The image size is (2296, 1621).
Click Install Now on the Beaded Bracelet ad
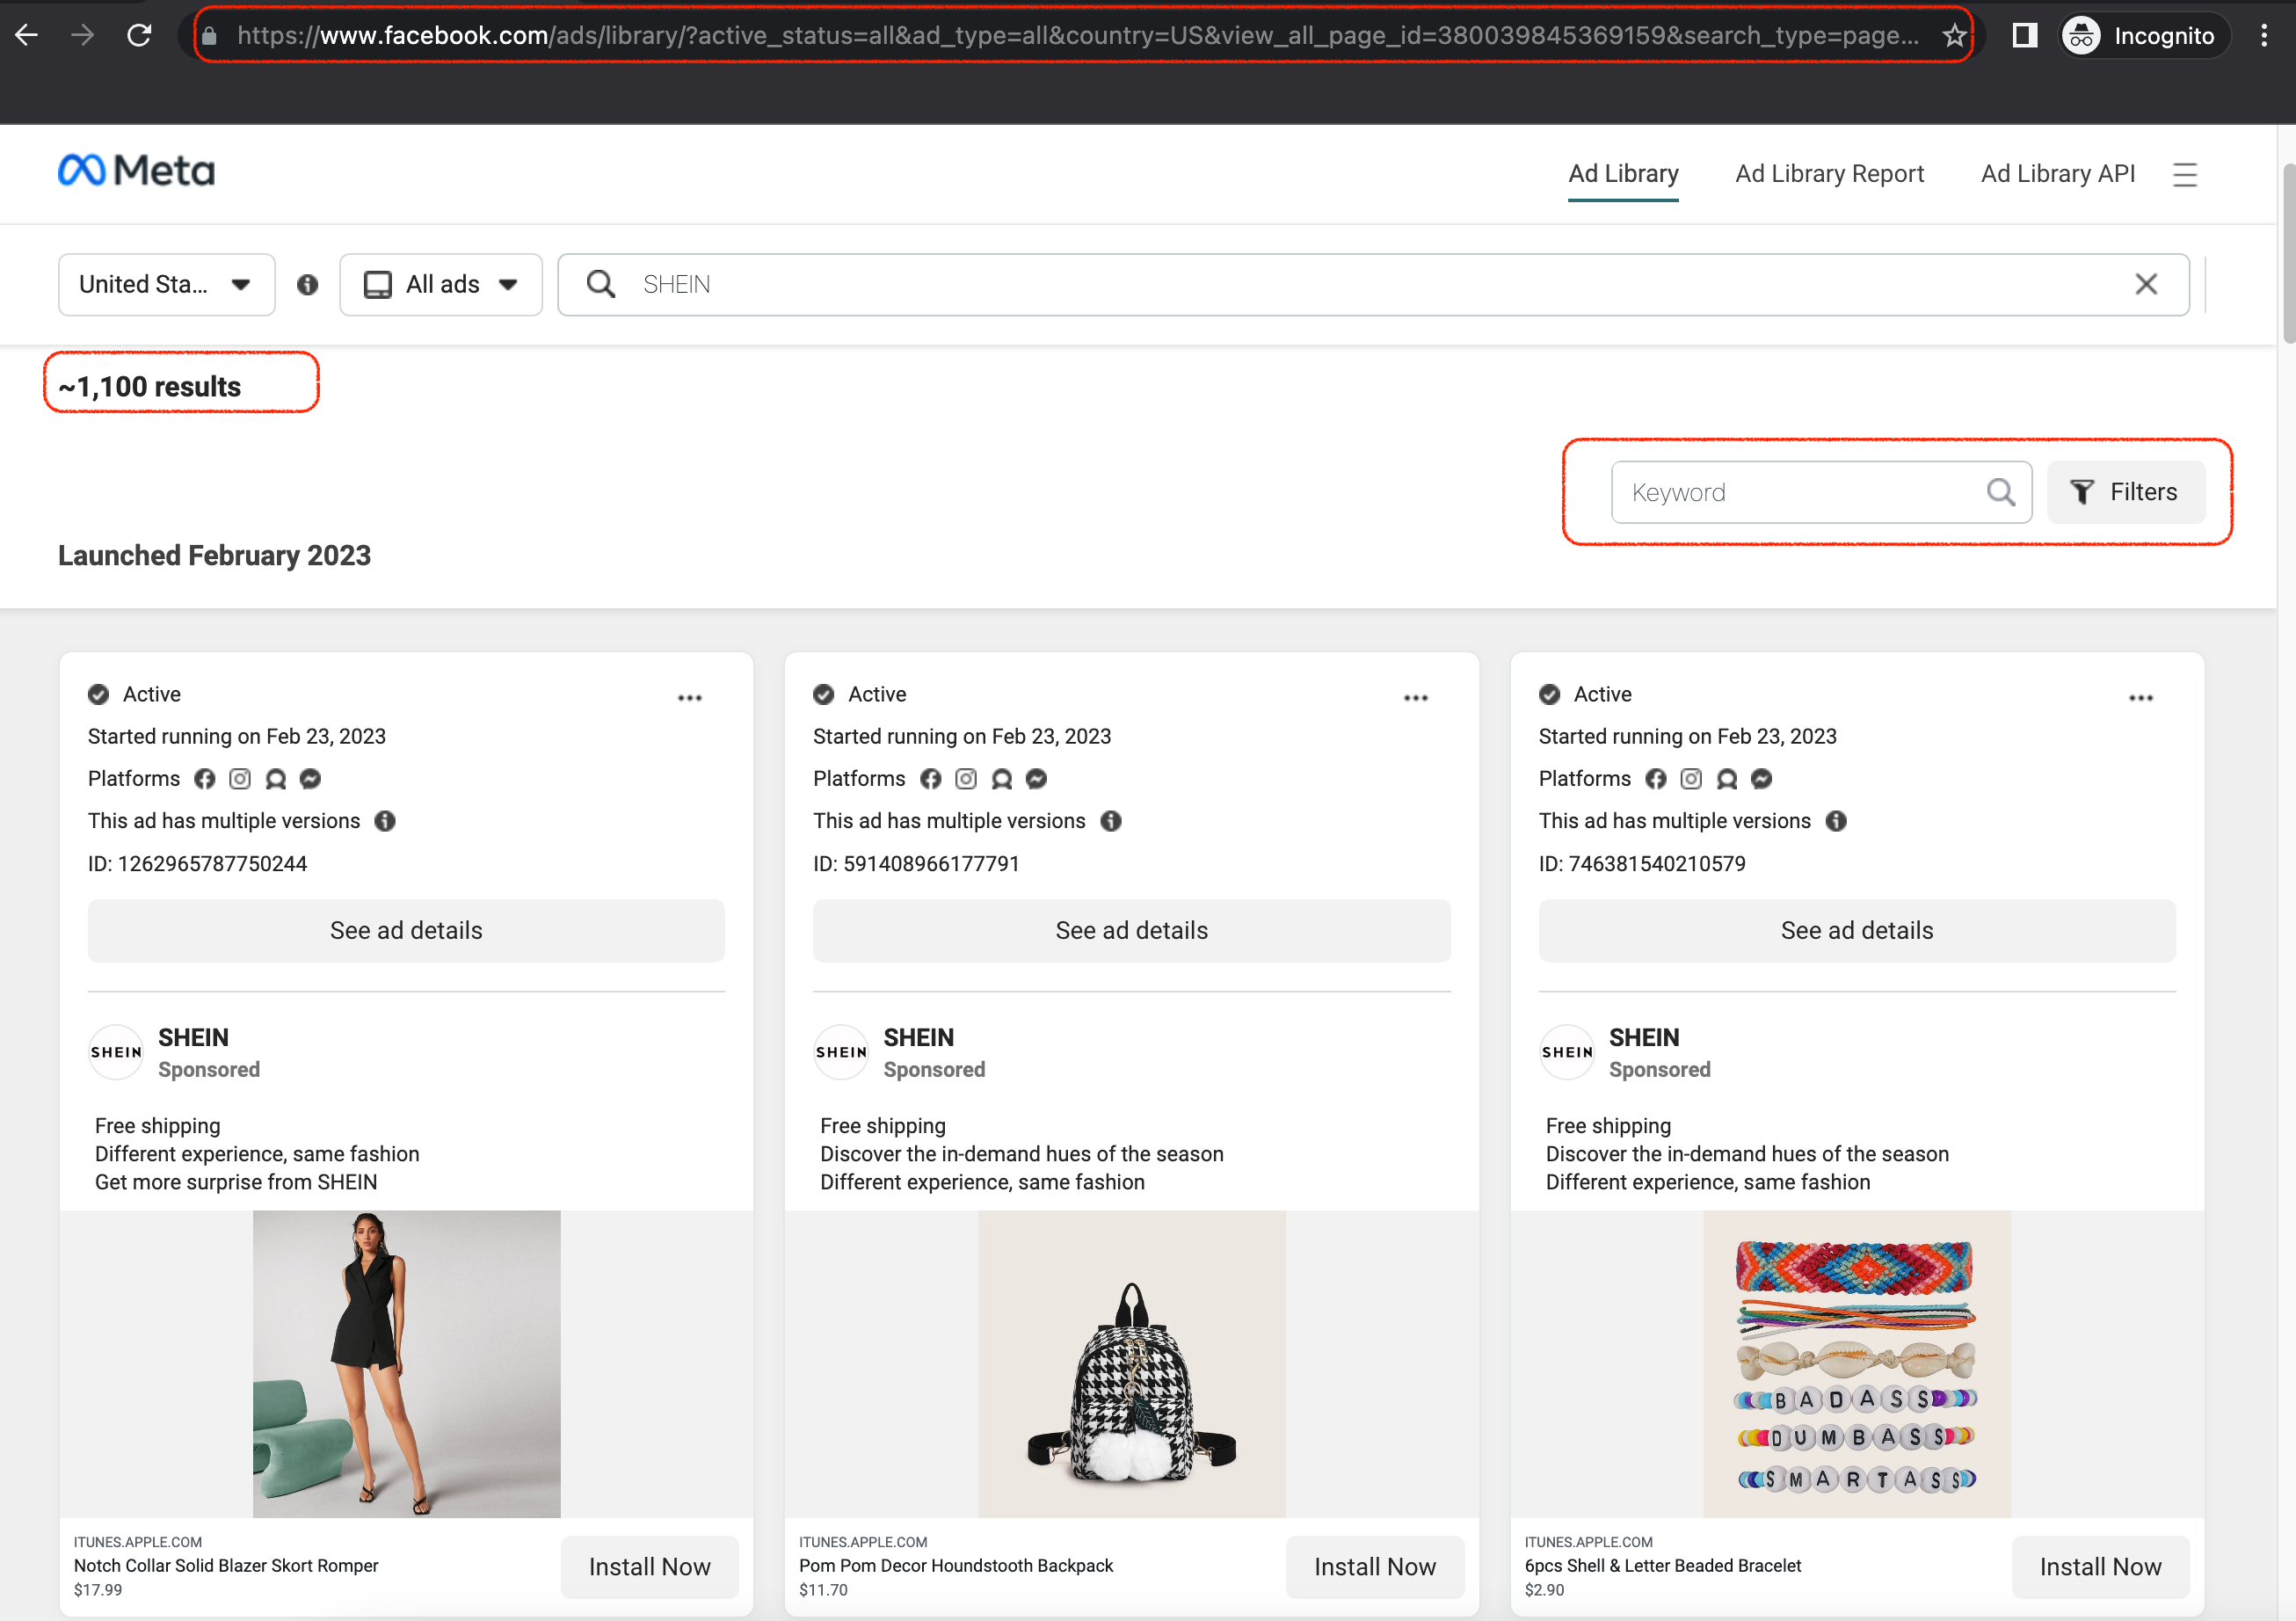tap(2101, 1566)
